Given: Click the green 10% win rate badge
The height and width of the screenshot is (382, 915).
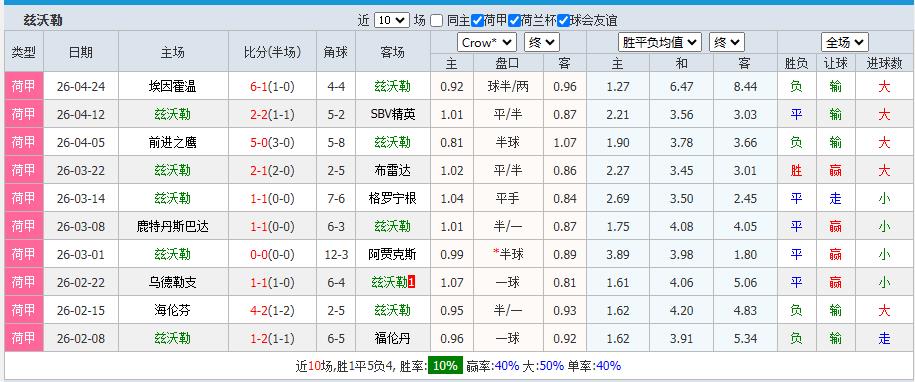Looking at the screenshot, I should tap(446, 366).
